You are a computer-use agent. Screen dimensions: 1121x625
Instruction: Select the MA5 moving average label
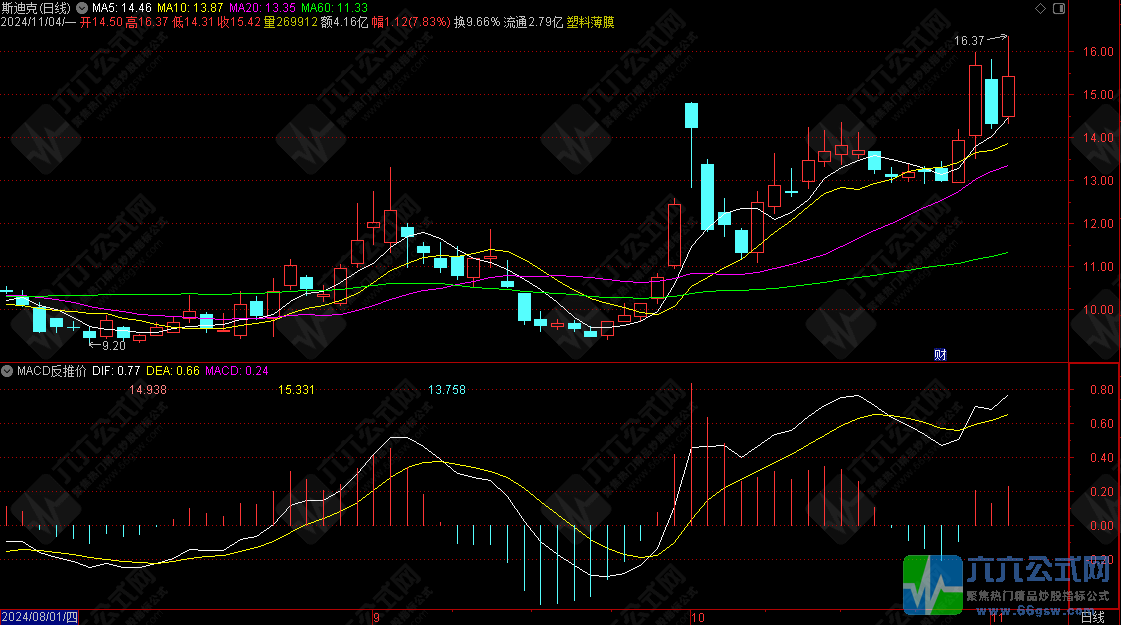124,8
